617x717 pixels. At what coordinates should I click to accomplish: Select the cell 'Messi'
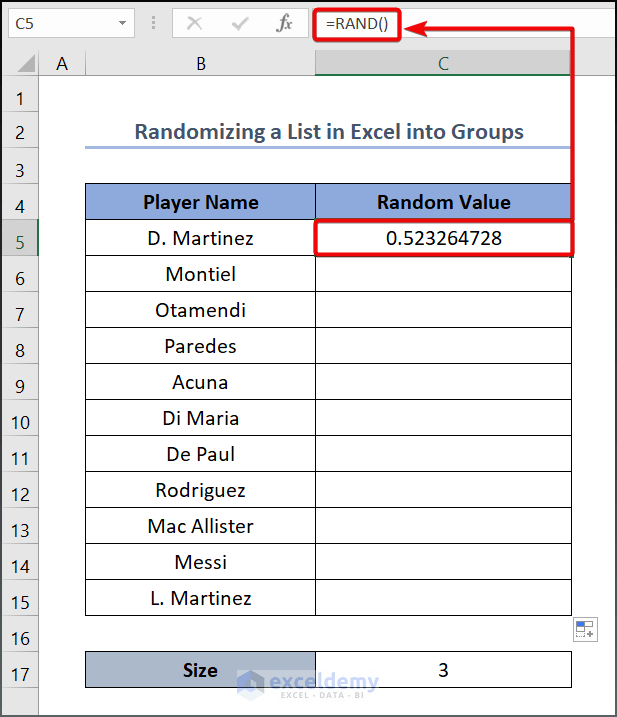[200, 562]
